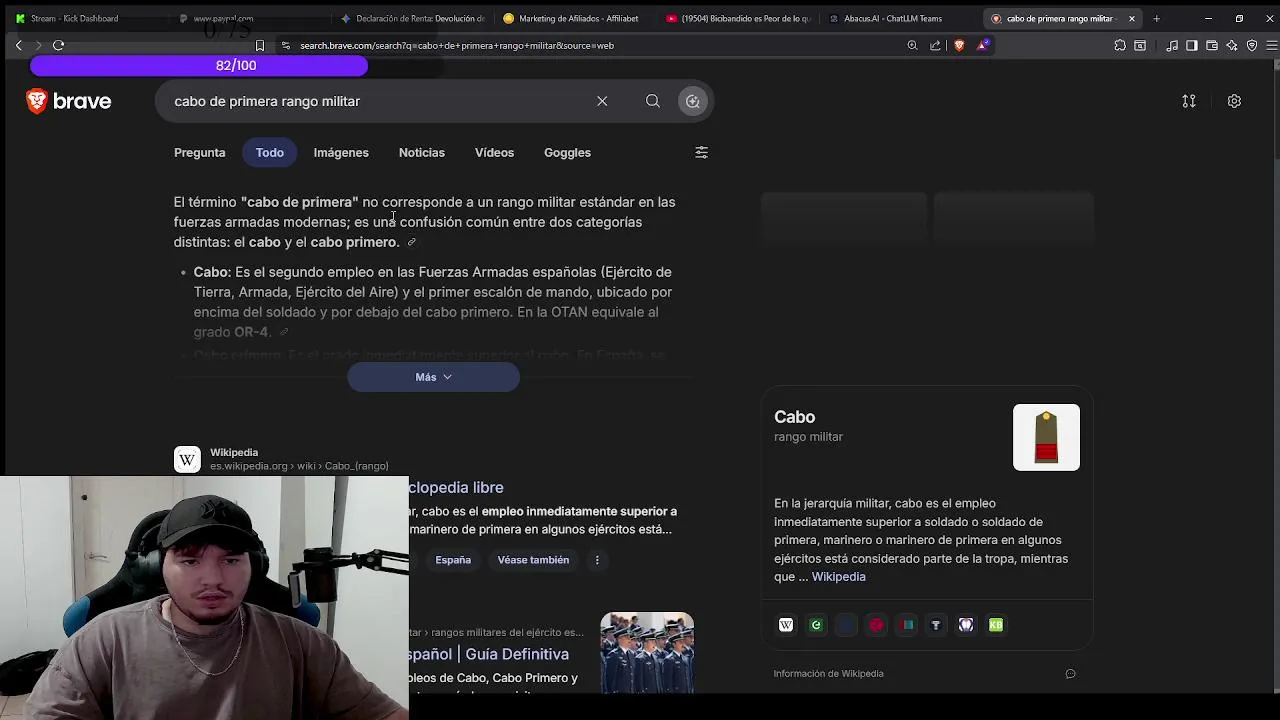This screenshot has height=720, width=1280.
Task: Reload the page
Action: click(58, 45)
